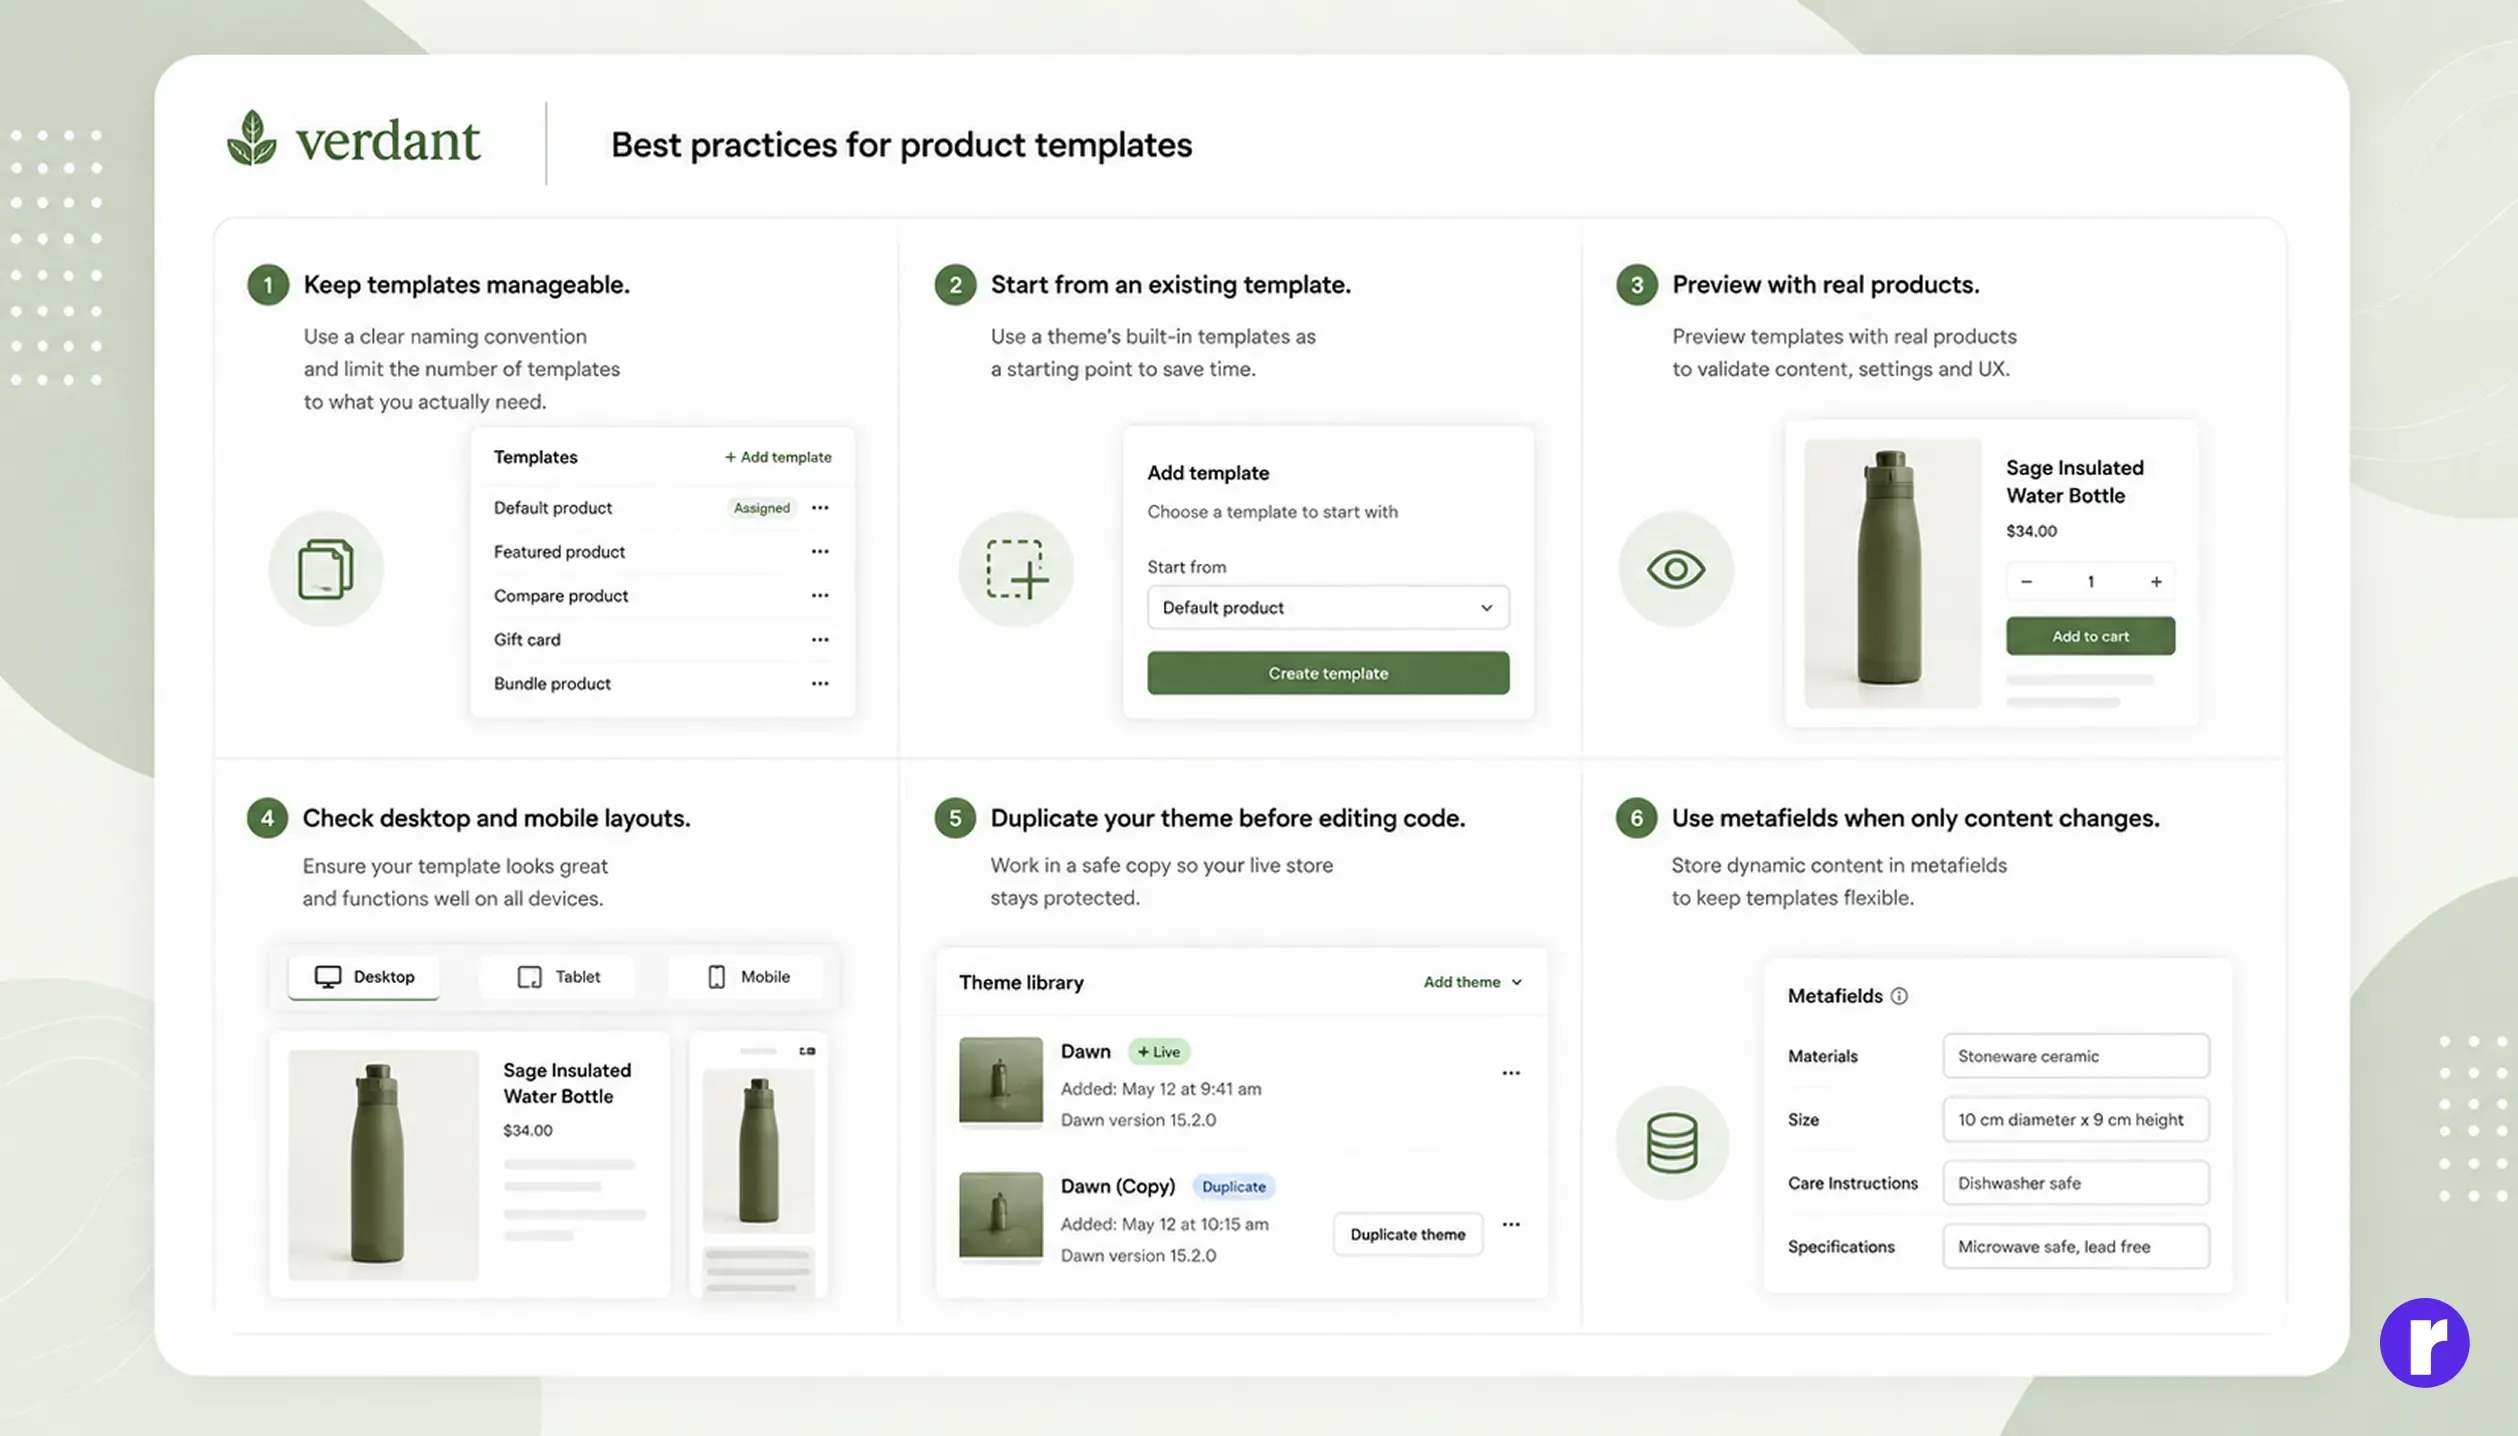The height and width of the screenshot is (1436, 2518).
Task: Click the dashed square plus icon
Action: pos(1017,569)
